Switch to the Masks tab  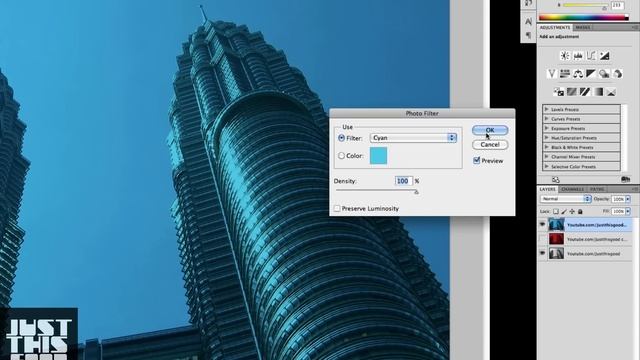pyautogui.click(x=582, y=27)
